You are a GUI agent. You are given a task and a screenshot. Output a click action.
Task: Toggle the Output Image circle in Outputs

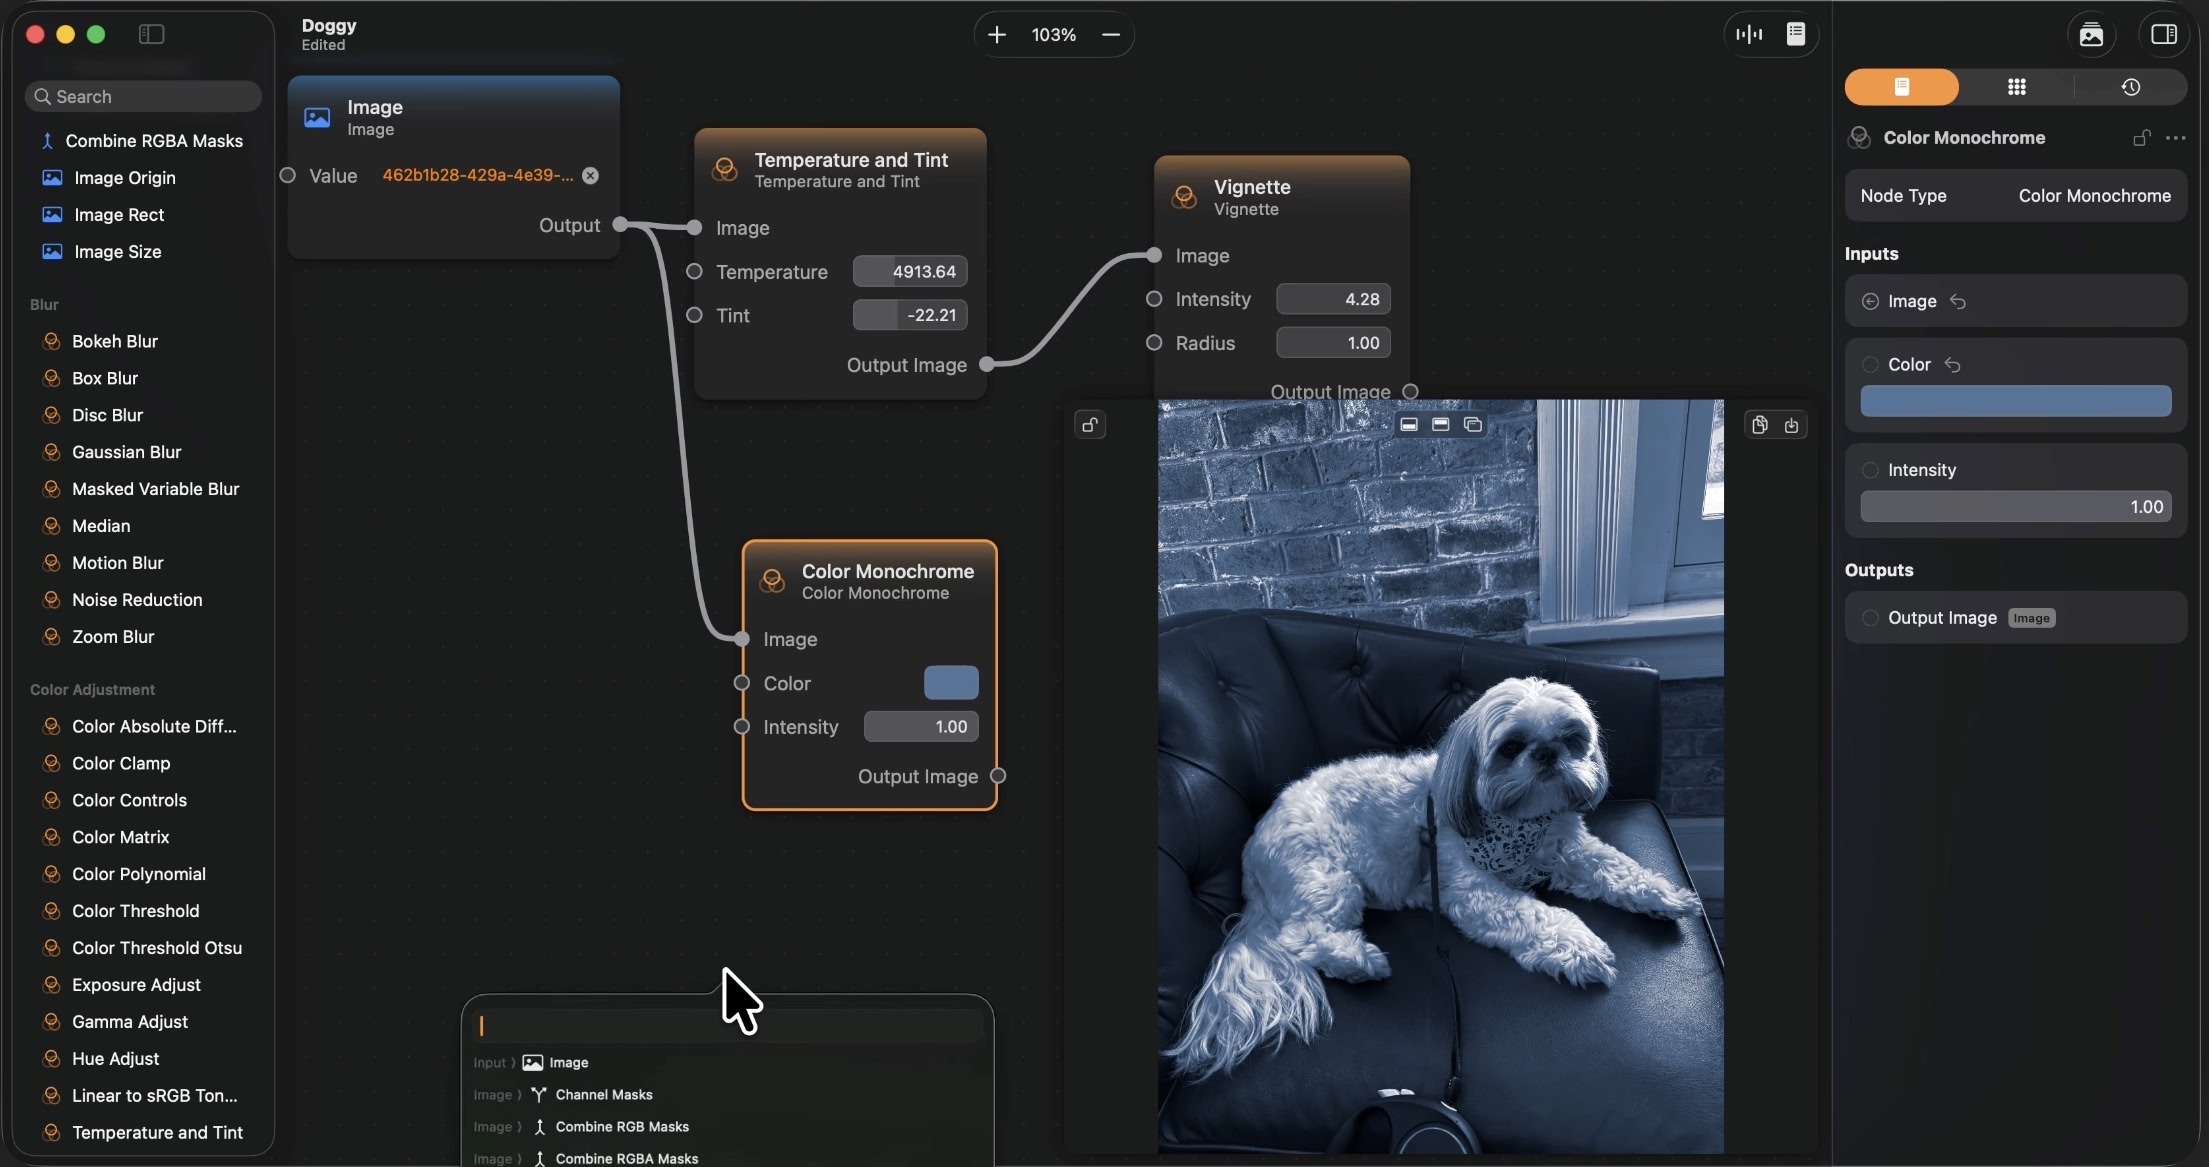[1870, 618]
